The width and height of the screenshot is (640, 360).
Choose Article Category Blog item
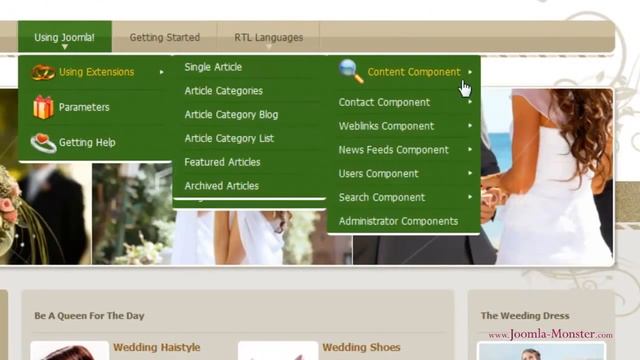[x=231, y=114]
